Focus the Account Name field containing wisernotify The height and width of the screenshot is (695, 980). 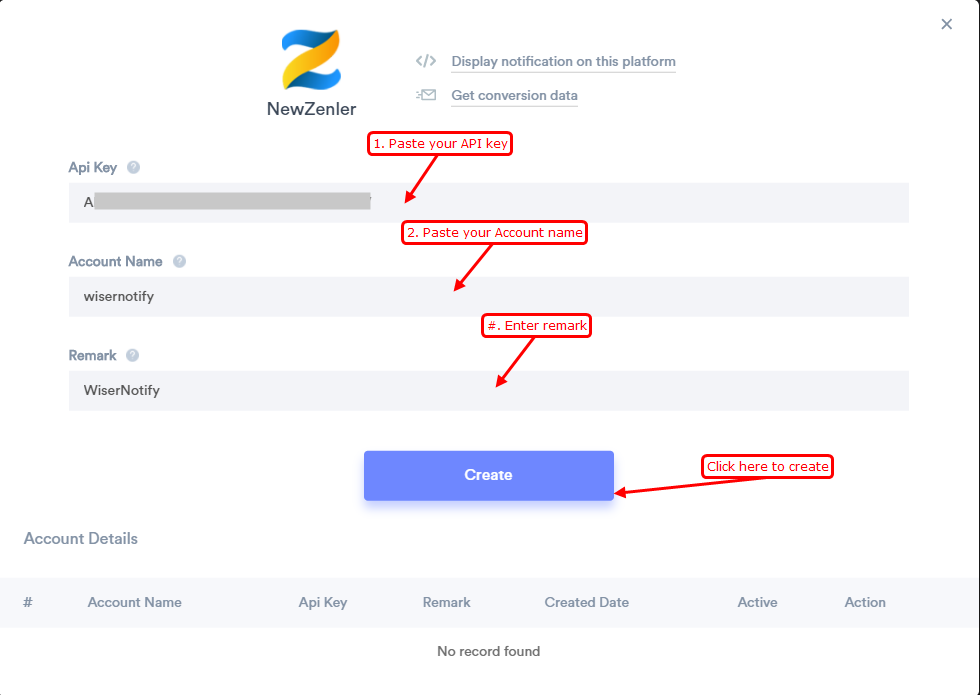[x=489, y=296]
